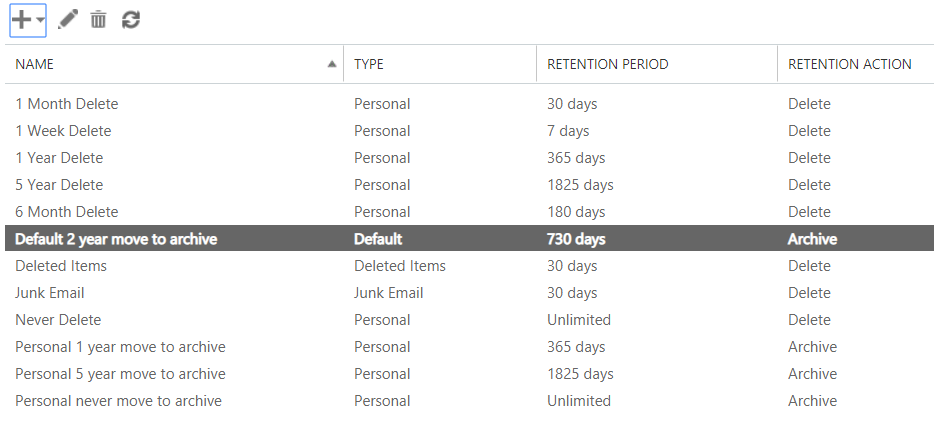The height and width of the screenshot is (427, 934).
Task: Select Default 2 year move to archive
Action: 116,239
